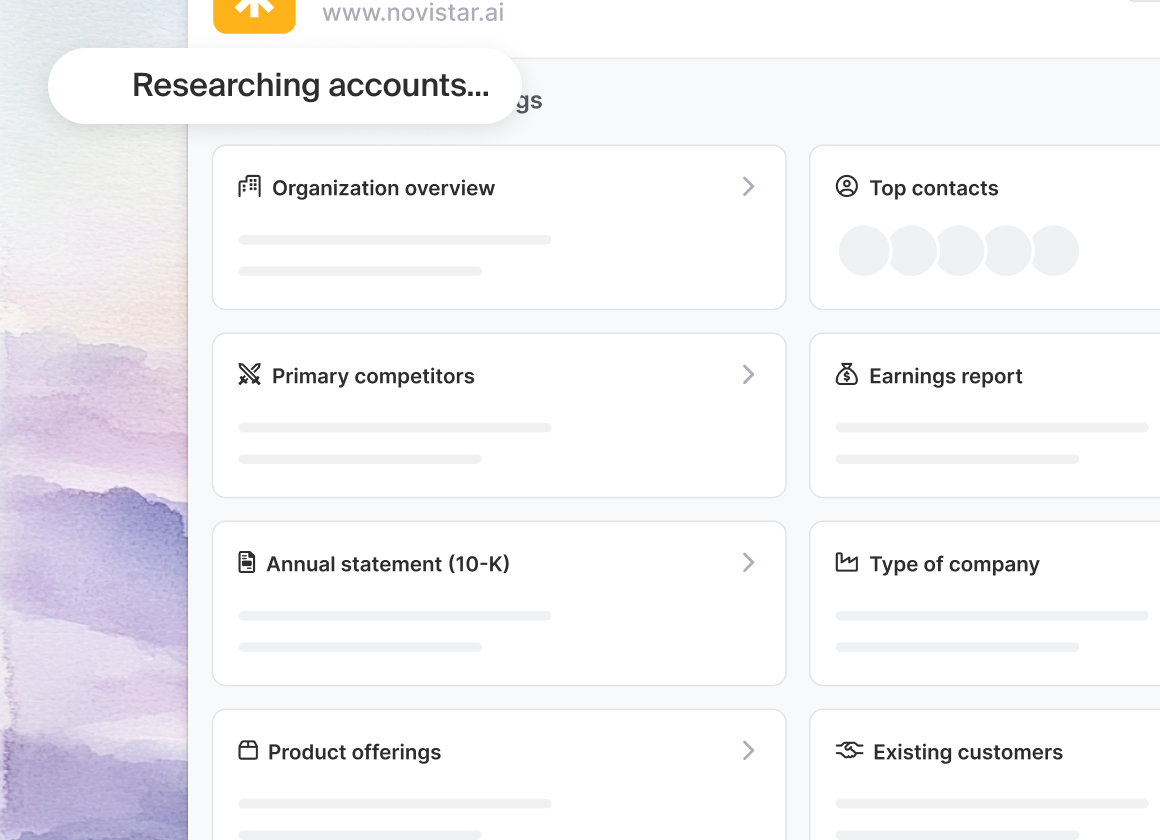Expand the Product offerings card
This screenshot has height=840, width=1160.
[x=748, y=750]
